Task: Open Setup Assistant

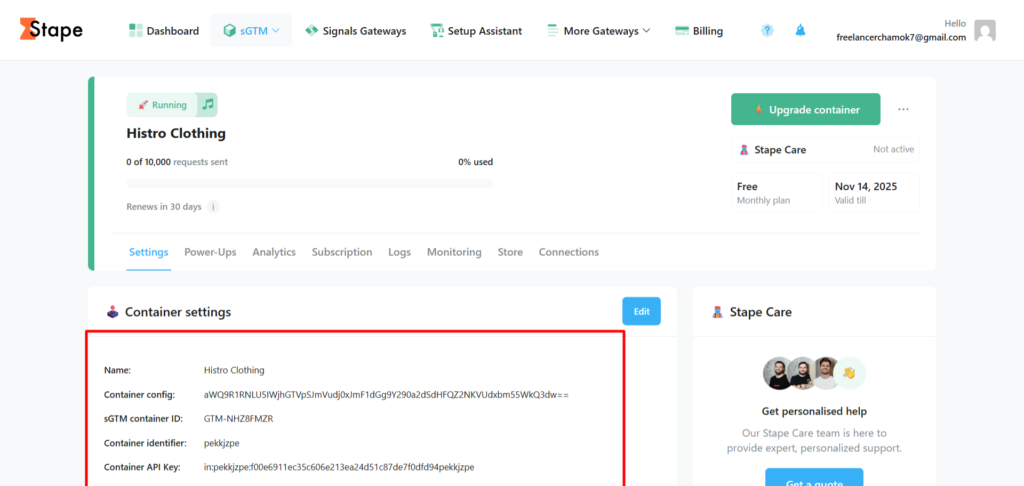Action: [476, 31]
